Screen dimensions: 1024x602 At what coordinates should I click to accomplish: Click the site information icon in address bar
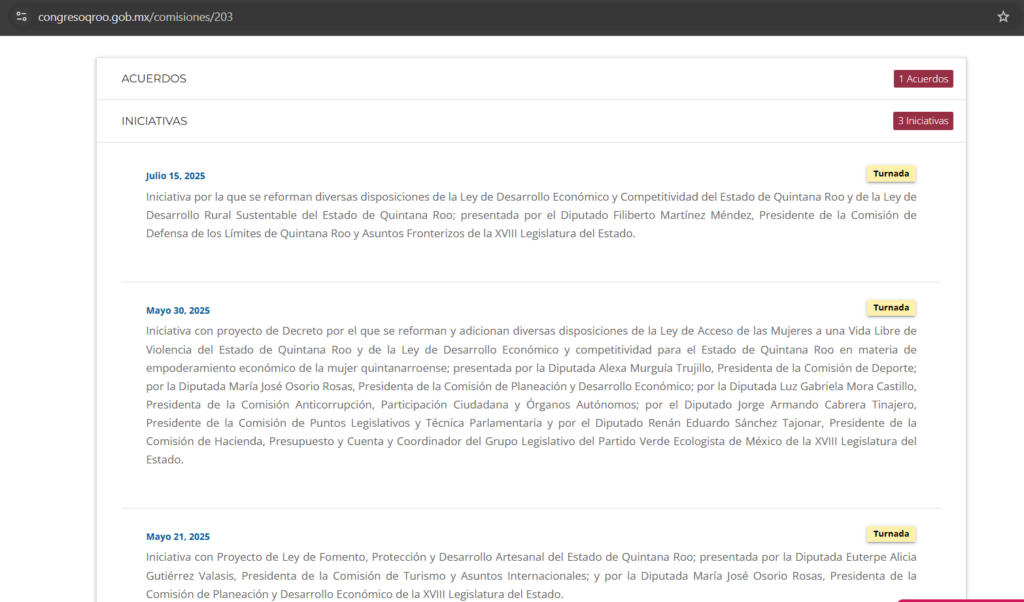pyautogui.click(x=22, y=17)
